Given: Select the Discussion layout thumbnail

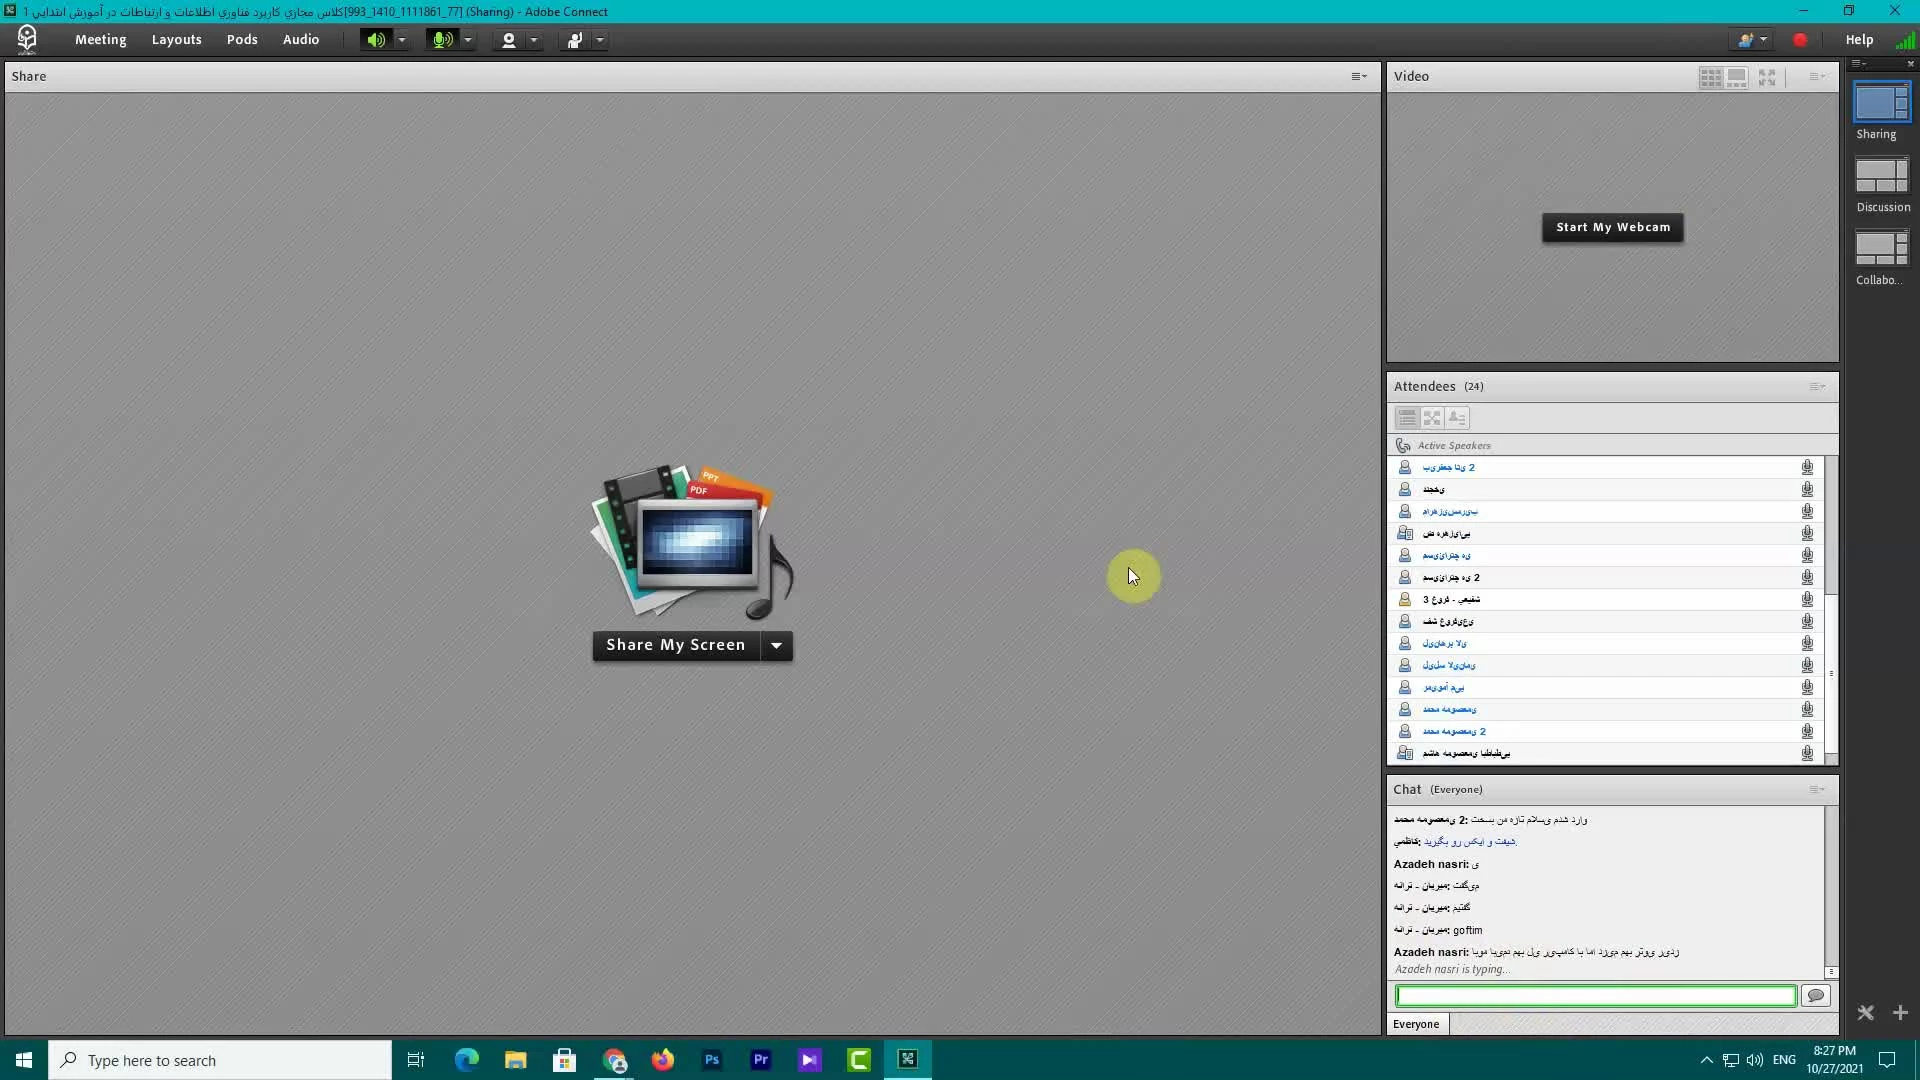Looking at the screenshot, I should coord(1882,176).
